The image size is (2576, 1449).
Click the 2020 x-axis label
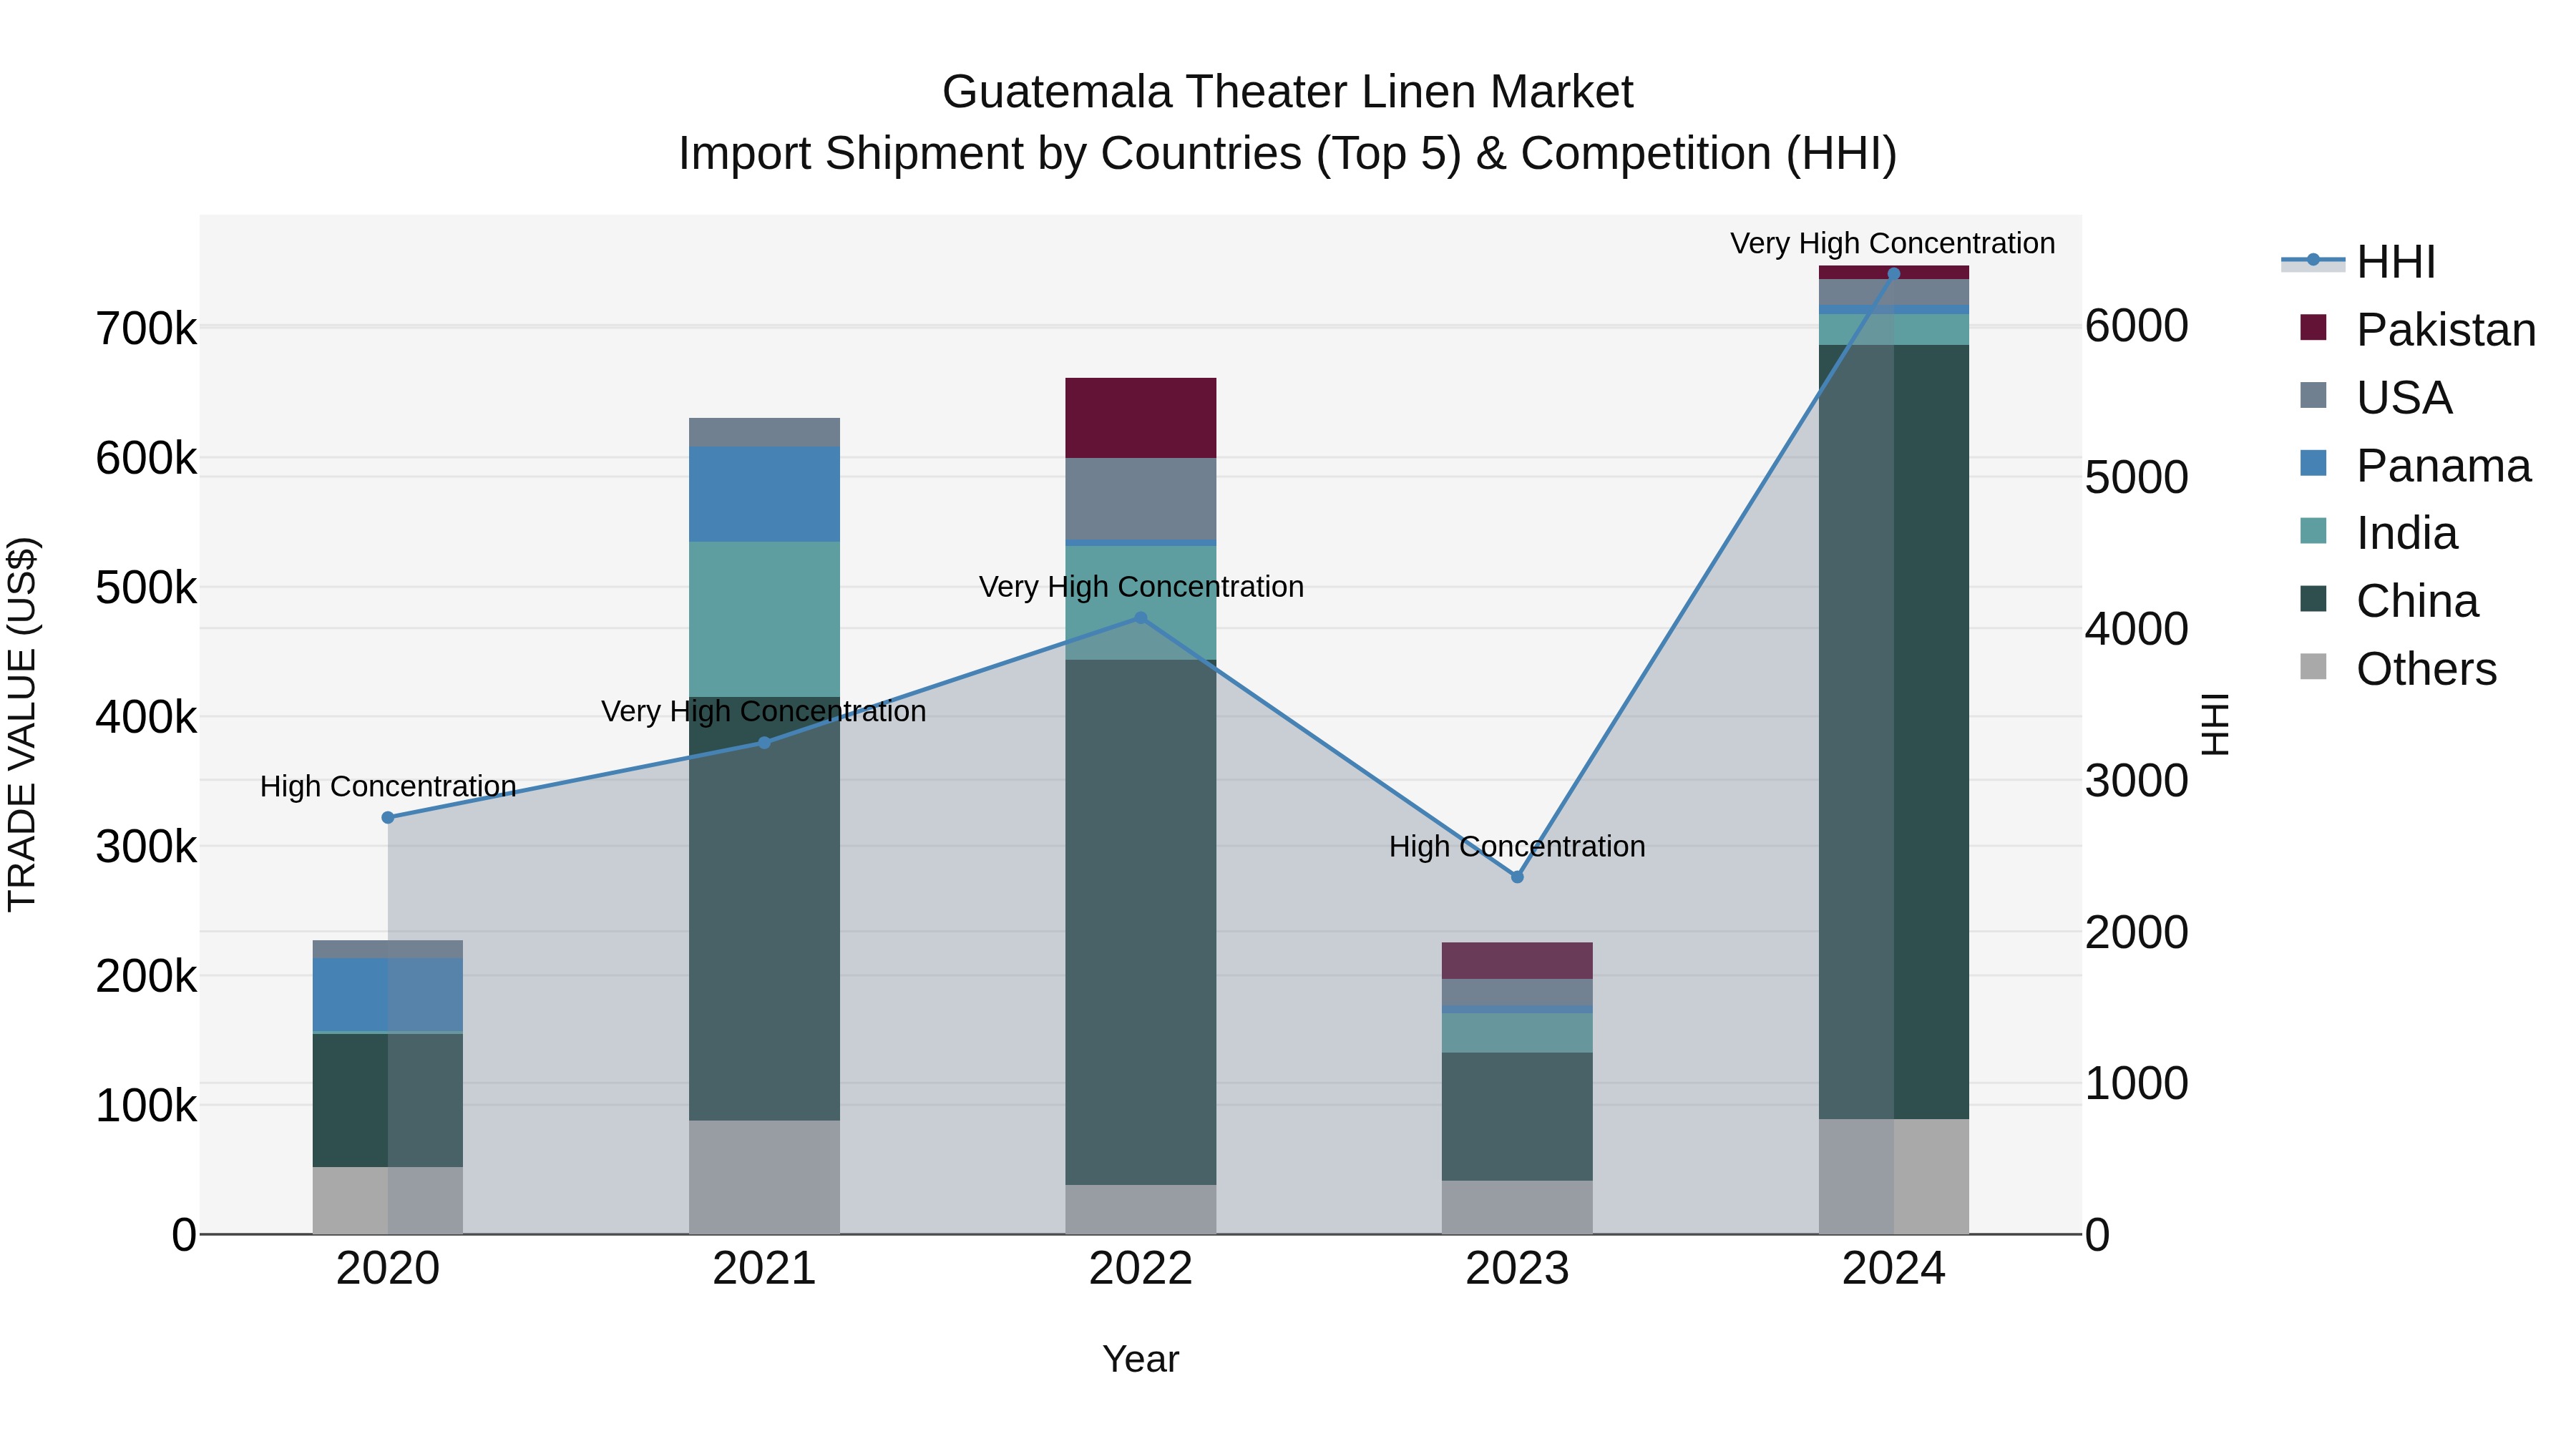click(388, 1269)
